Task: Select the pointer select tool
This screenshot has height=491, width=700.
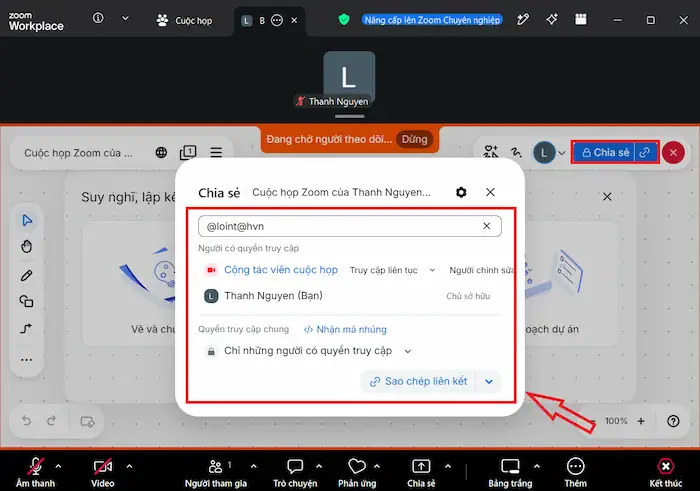Action: [27, 221]
